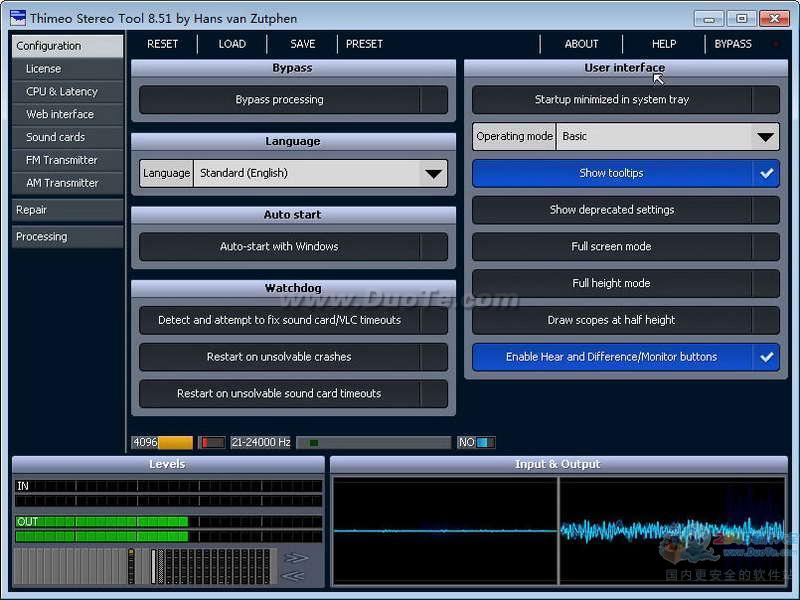Minimize the Stereo Tool window

[x=709, y=19]
